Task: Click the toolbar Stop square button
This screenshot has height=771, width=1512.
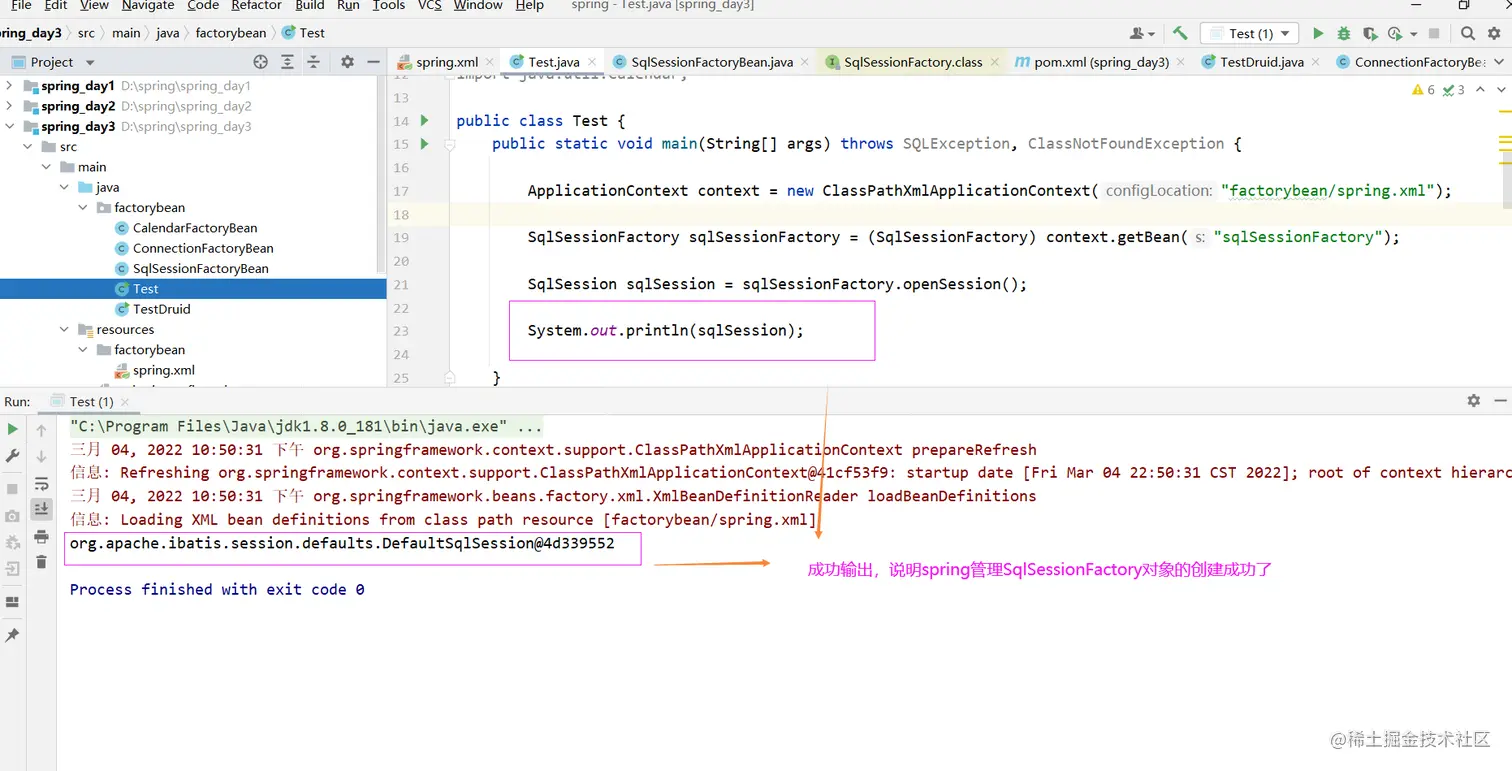Action: (x=1434, y=33)
